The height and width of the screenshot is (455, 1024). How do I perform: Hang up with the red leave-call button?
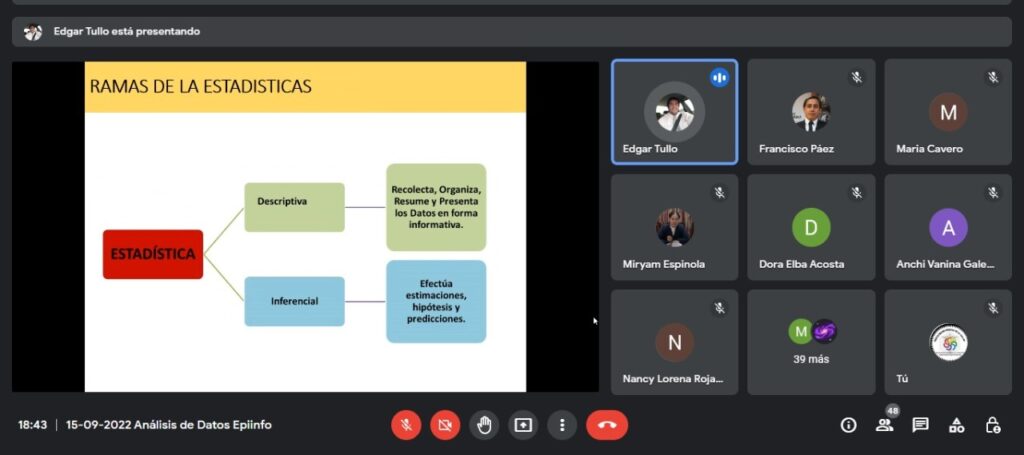point(607,426)
